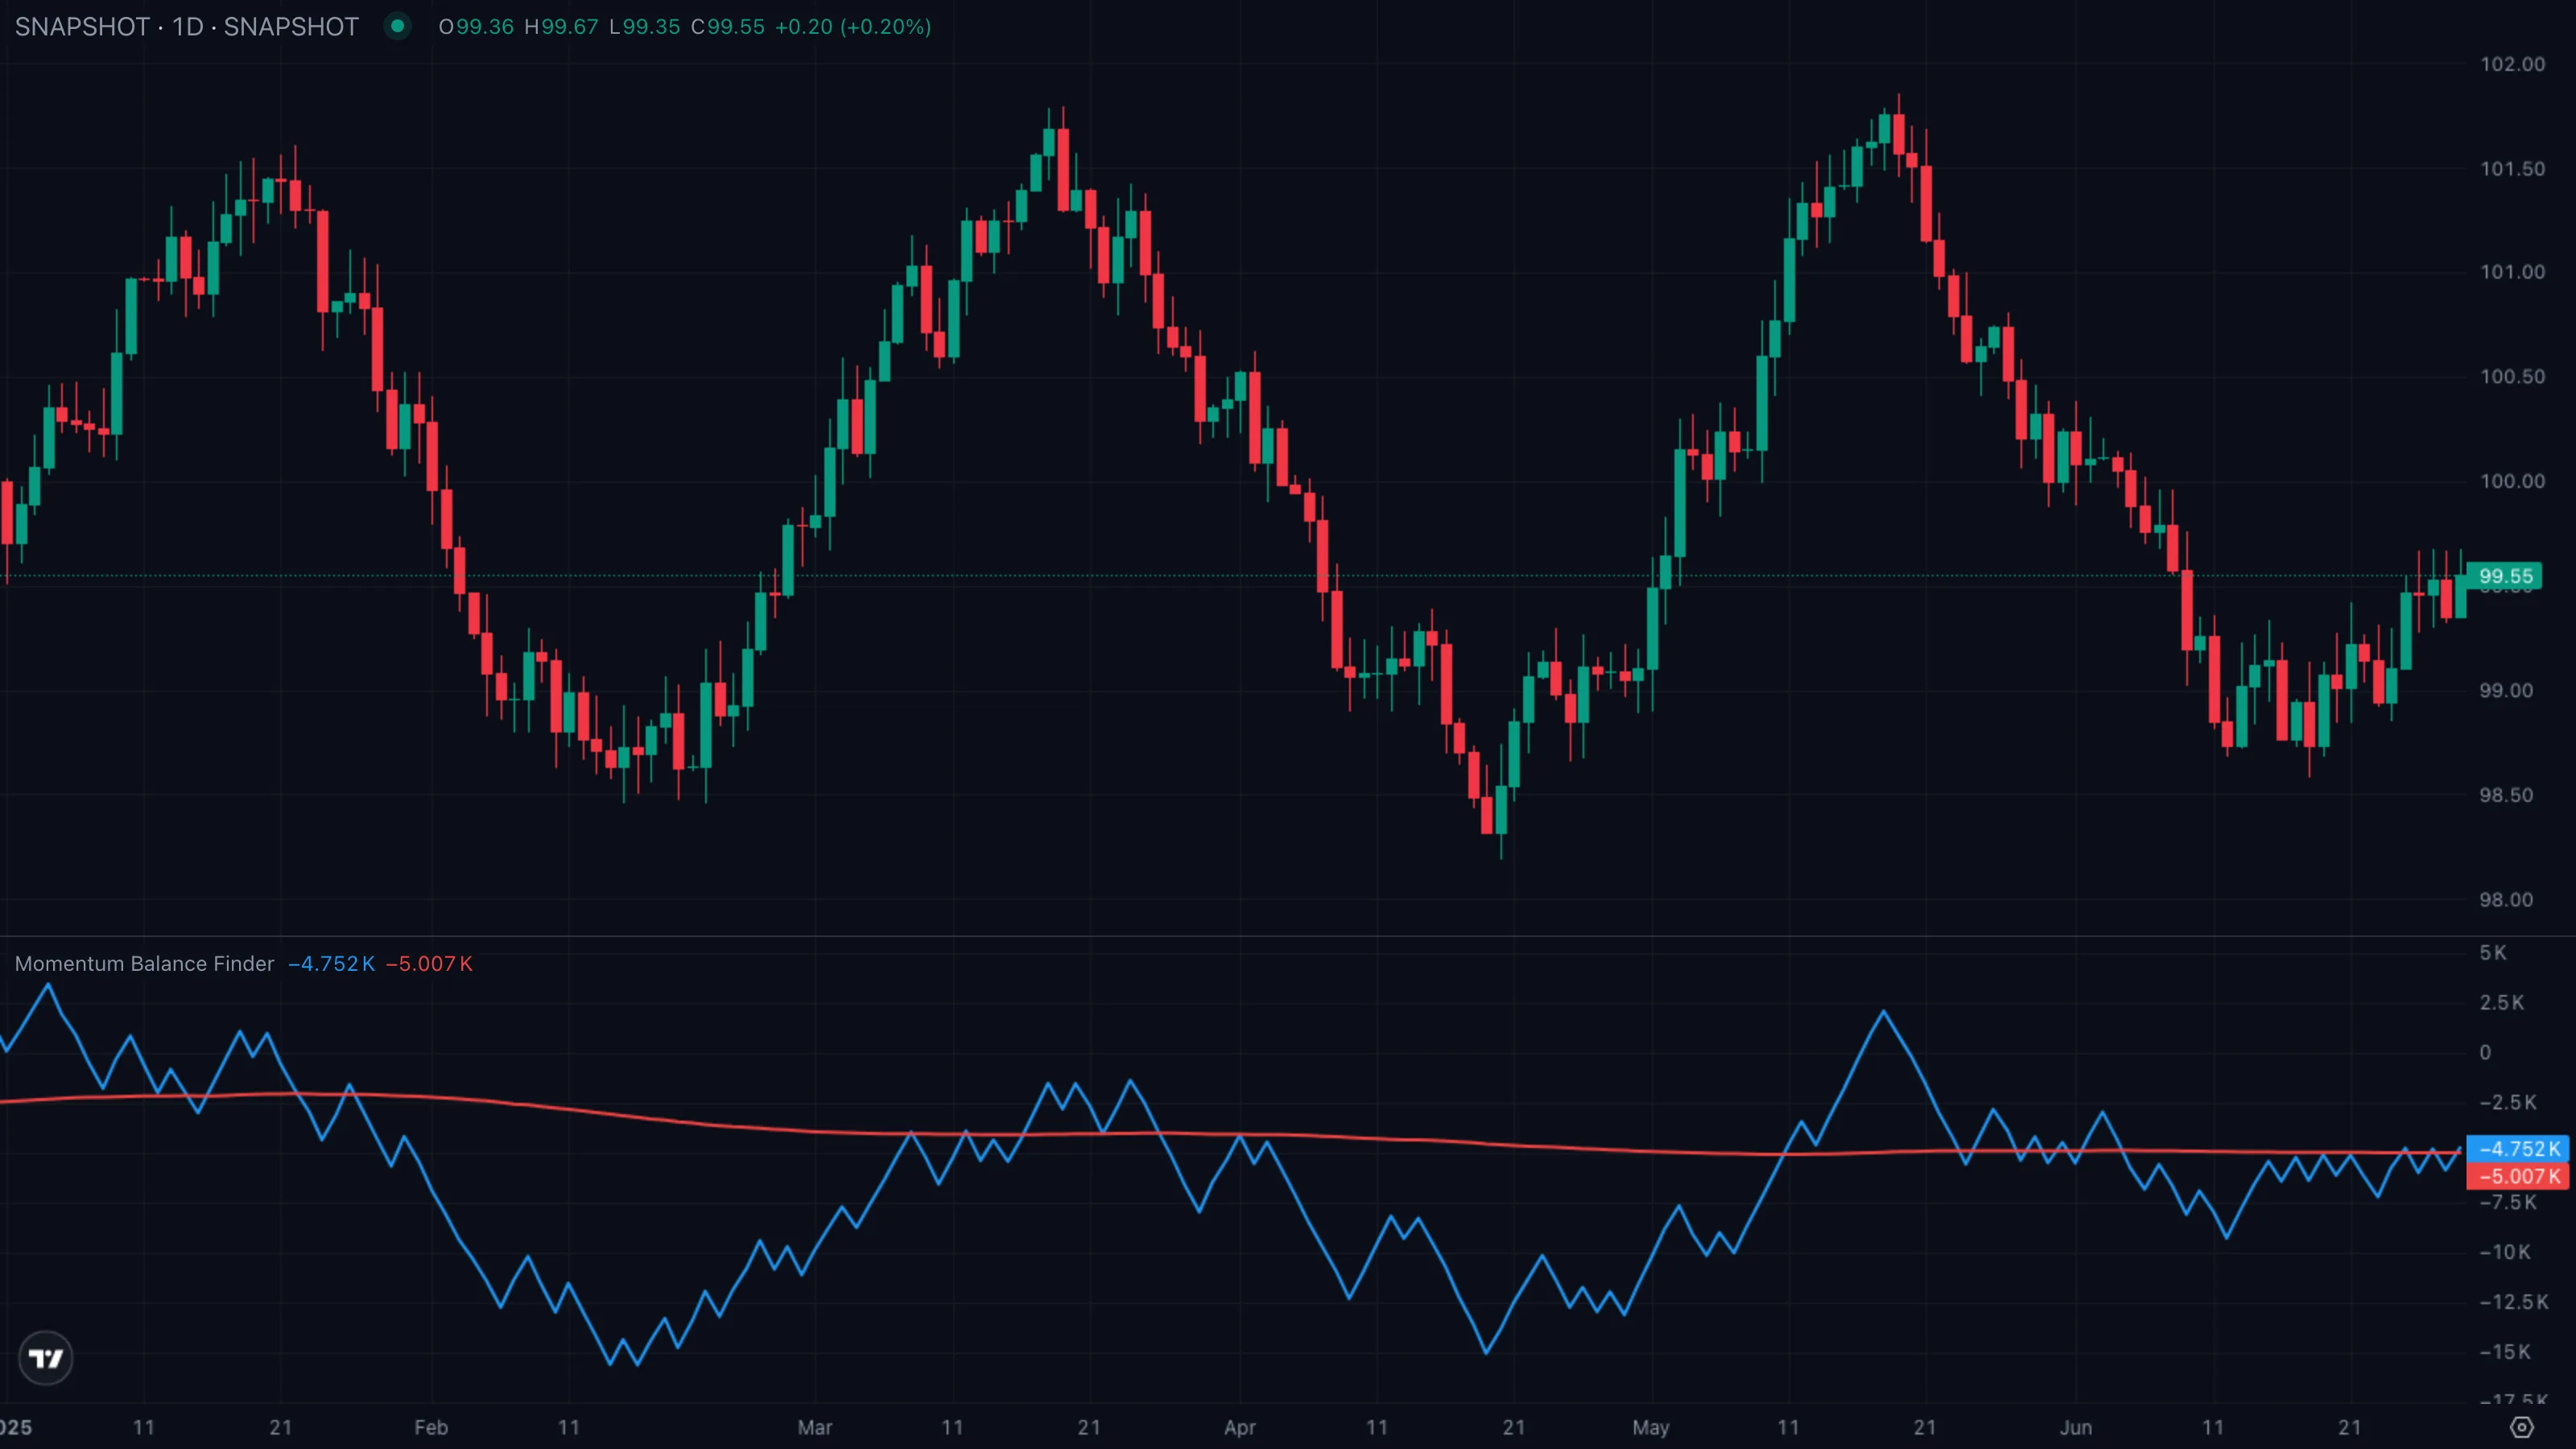Screen dimensions: 2576x1449
Task: Click the −15K indicator scale label
Action: click(2505, 1351)
